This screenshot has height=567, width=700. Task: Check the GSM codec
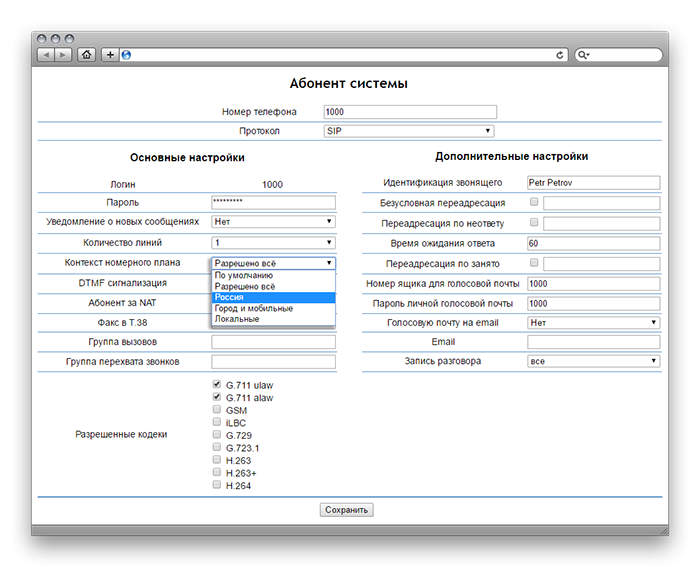217,409
